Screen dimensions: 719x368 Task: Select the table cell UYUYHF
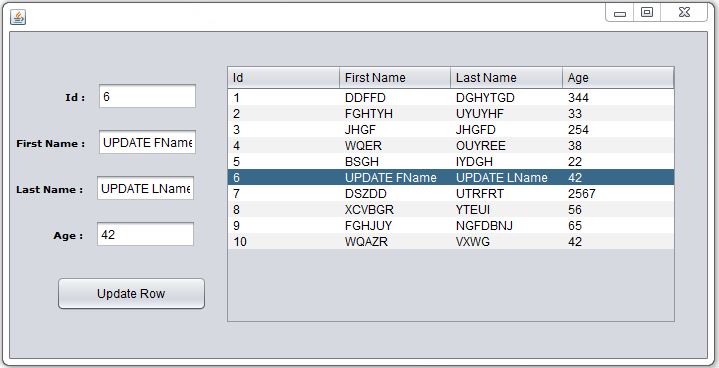(x=506, y=114)
